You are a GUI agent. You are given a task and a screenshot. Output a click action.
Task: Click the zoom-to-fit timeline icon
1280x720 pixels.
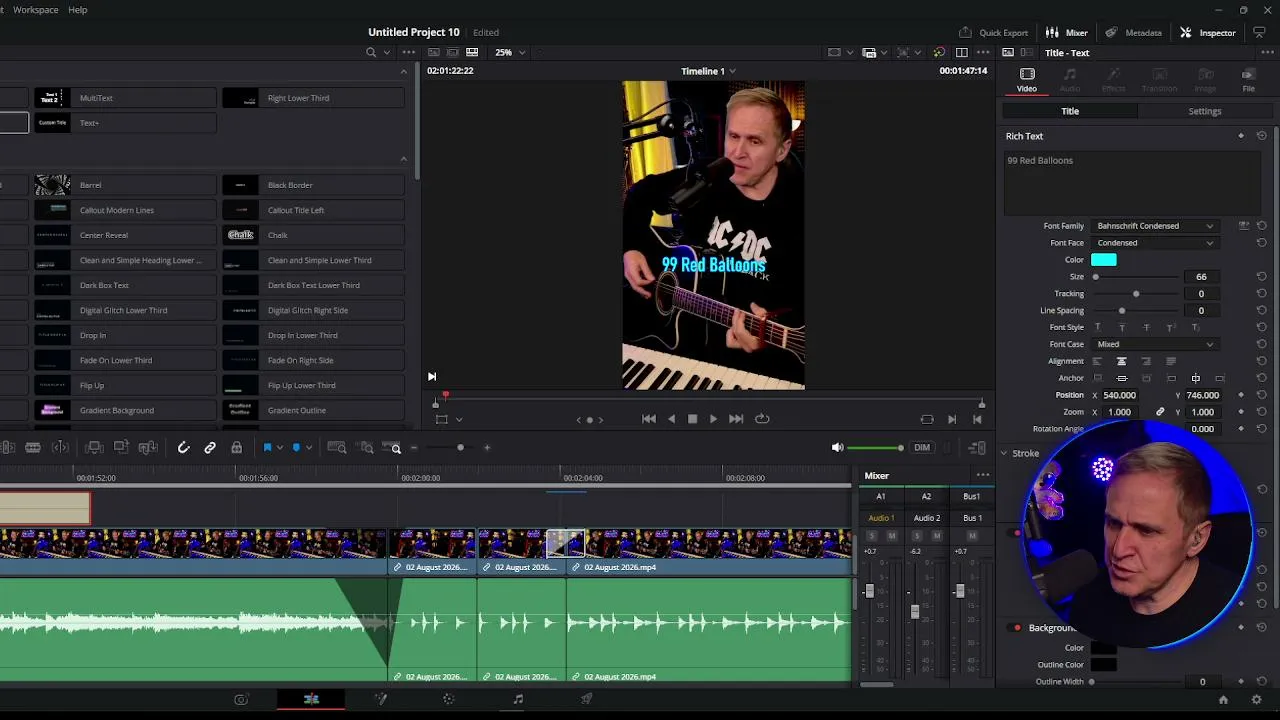point(337,448)
